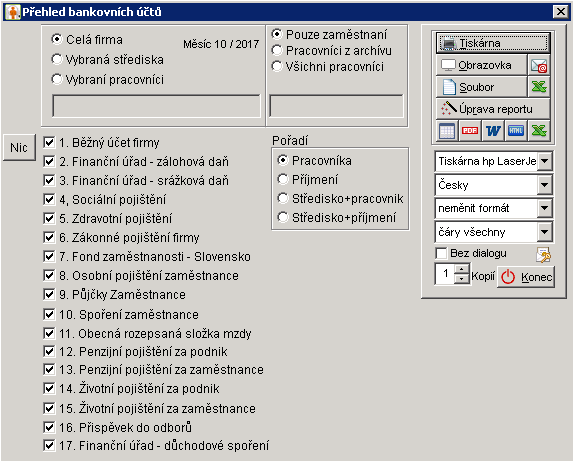Click the empty field under Vybraní pracovníci
The height and width of the screenshot is (461, 573).
pos(156,106)
